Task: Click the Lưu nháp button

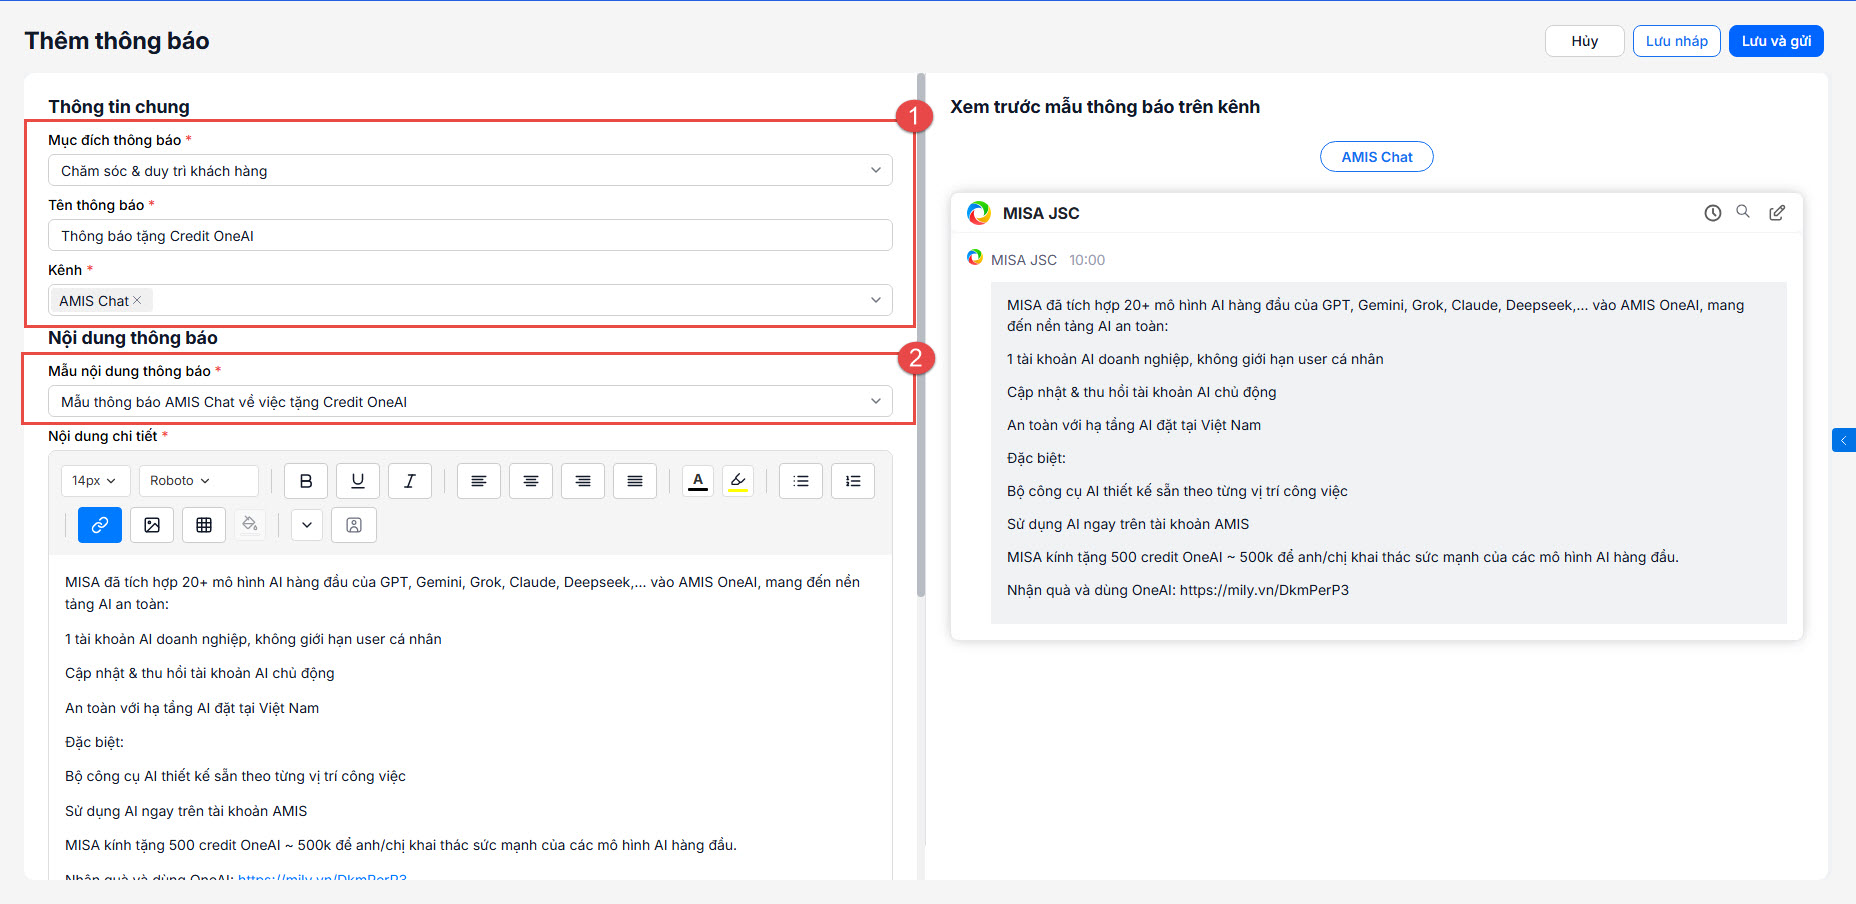Action: [x=1677, y=41]
